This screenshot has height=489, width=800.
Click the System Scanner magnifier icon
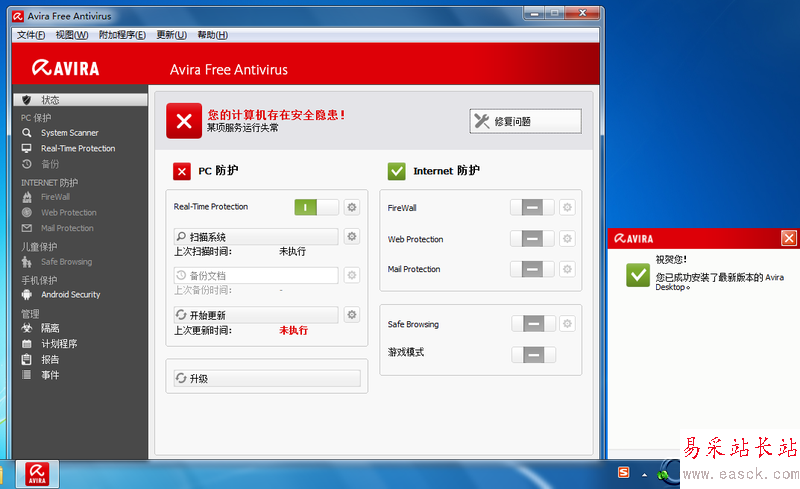(27, 133)
